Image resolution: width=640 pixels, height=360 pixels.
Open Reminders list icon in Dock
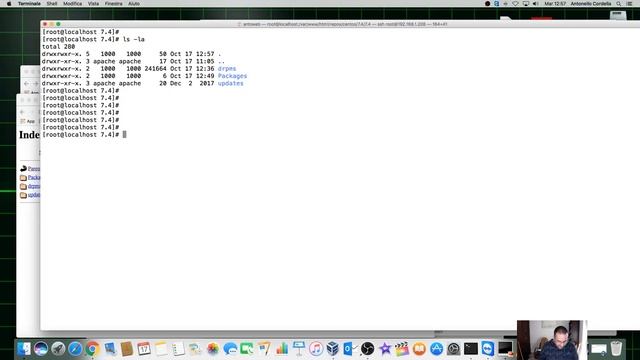click(178, 349)
